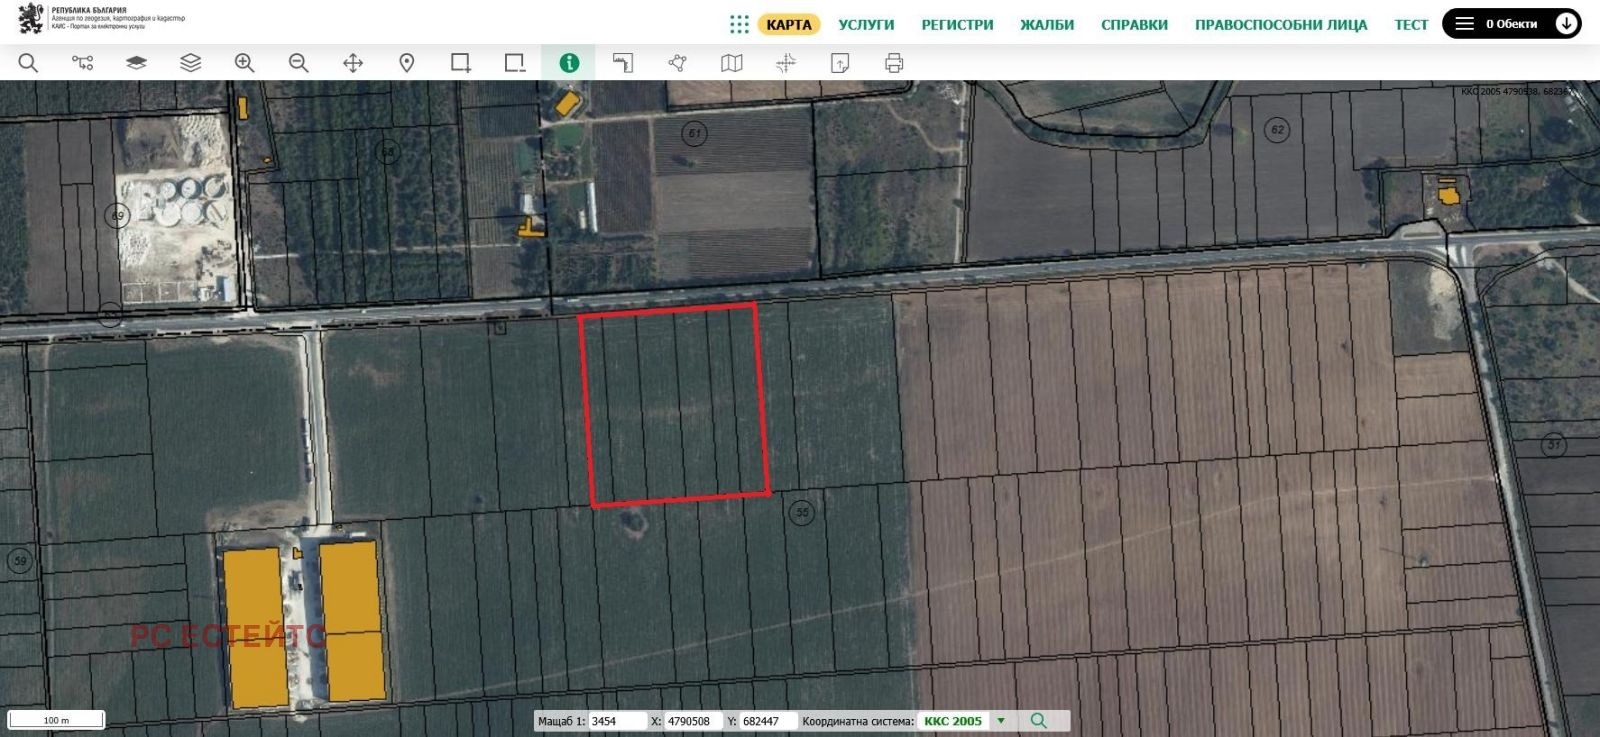Image resolution: width=1600 pixels, height=737 pixels.
Task: Click the СПРАВКИ link
Action: (1134, 25)
